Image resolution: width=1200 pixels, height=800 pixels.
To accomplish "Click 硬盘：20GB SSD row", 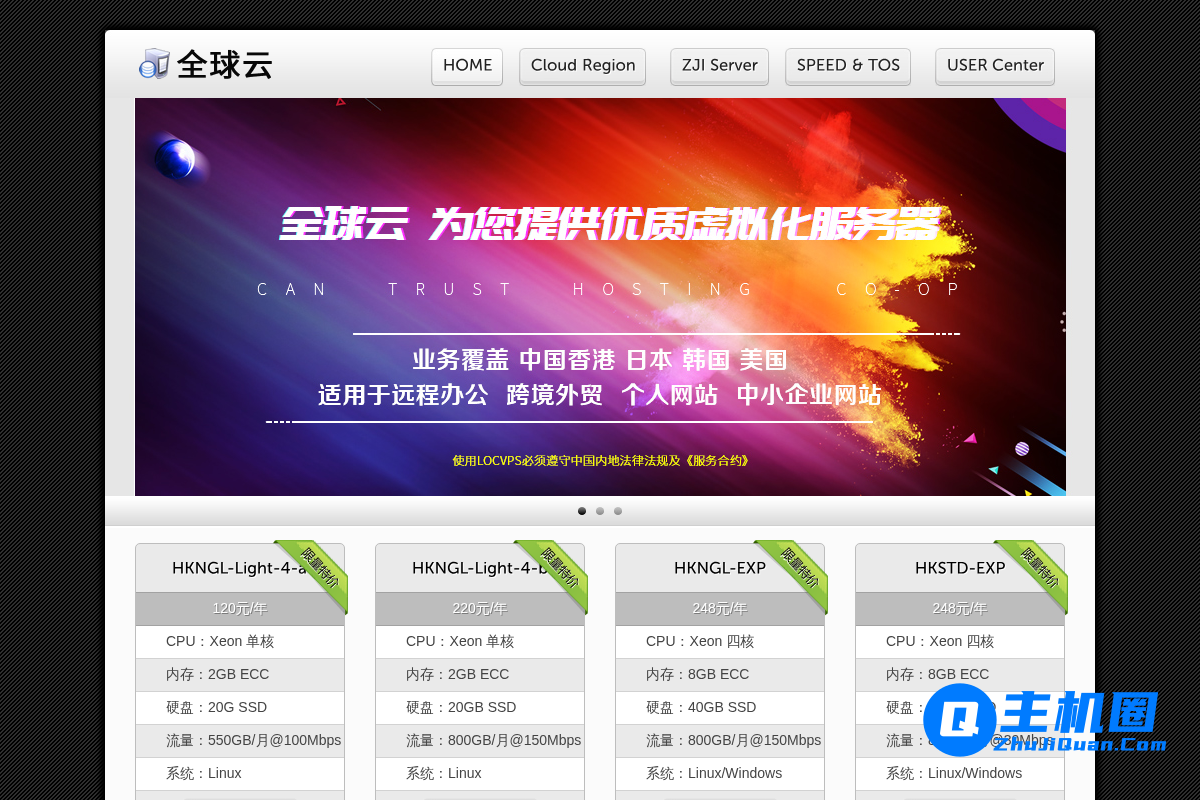I will [480, 707].
